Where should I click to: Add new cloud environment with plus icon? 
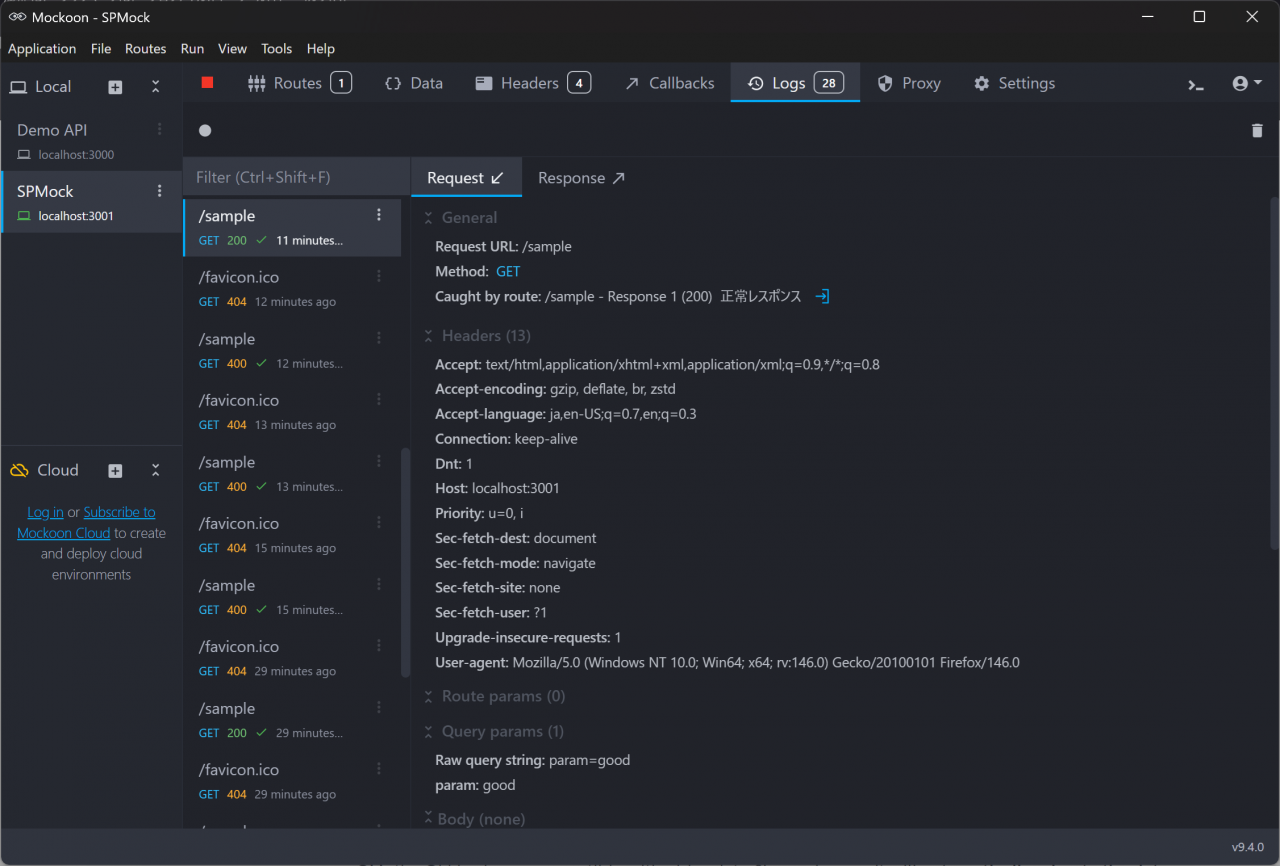pyautogui.click(x=115, y=471)
